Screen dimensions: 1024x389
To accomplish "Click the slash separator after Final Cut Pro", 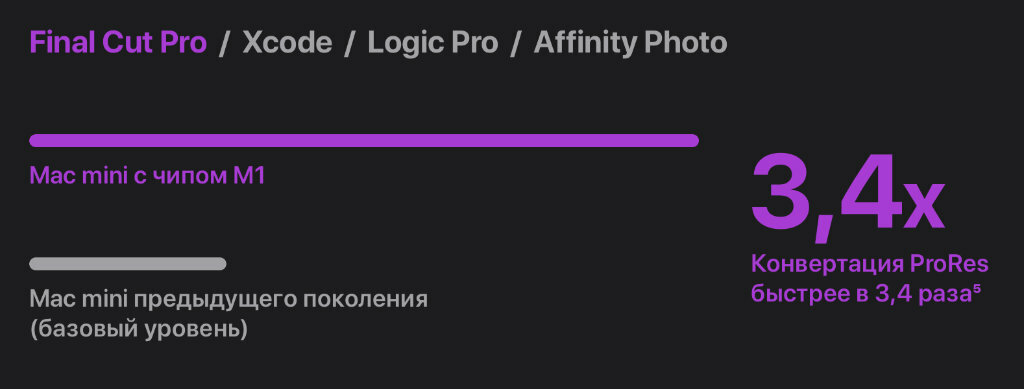I will (x=225, y=44).
